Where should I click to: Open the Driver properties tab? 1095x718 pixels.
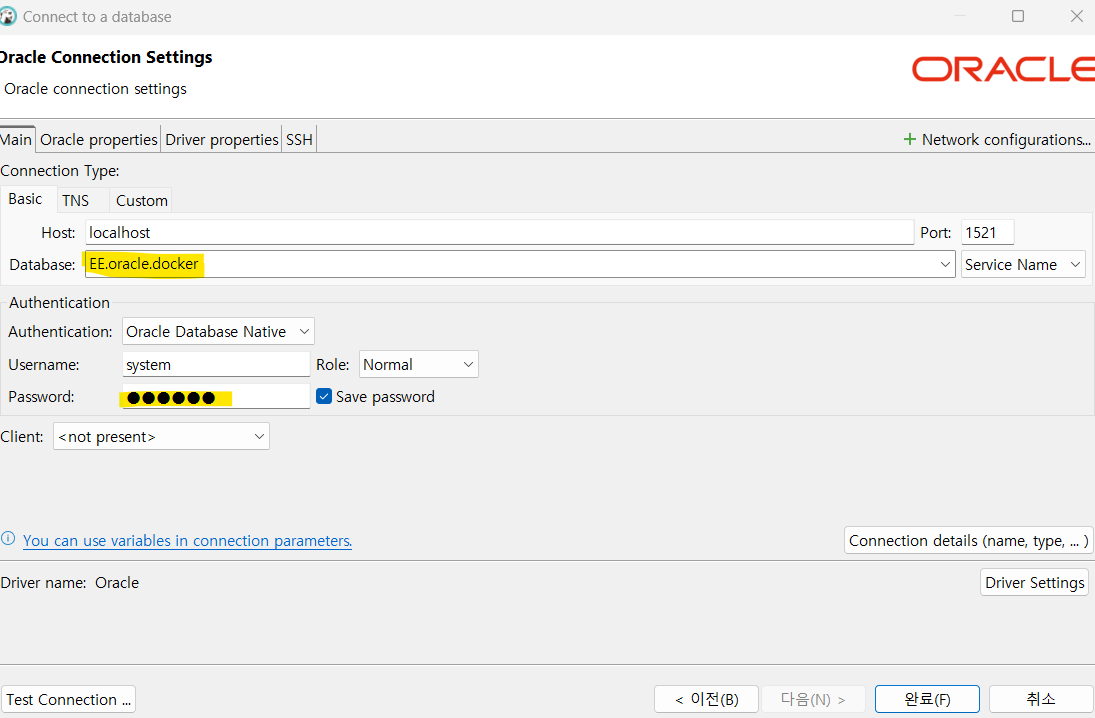(221, 140)
